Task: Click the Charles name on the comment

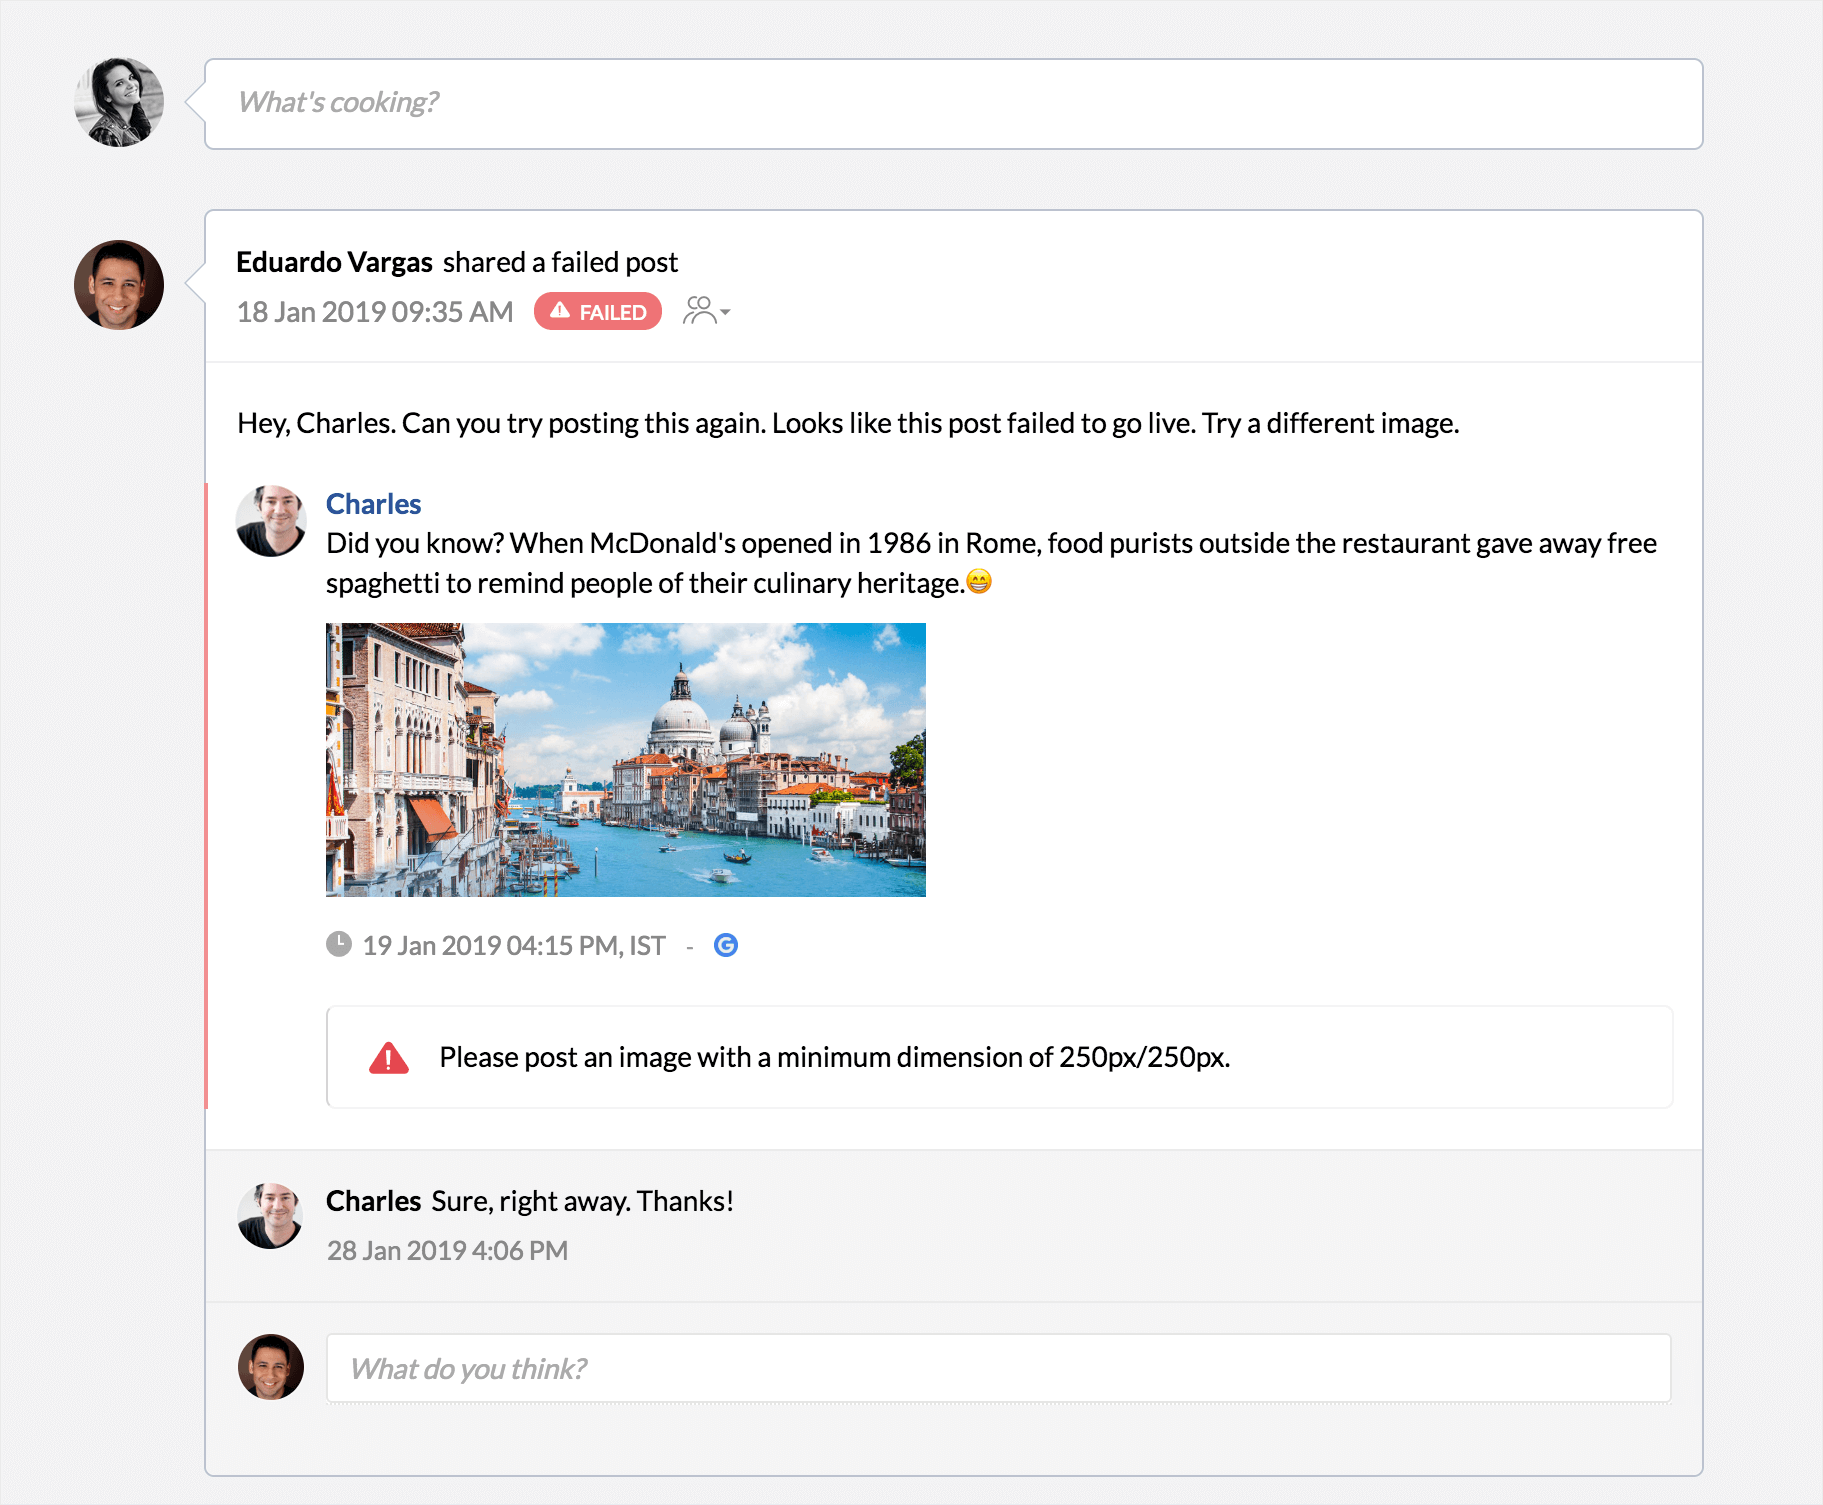Action: click(373, 1201)
